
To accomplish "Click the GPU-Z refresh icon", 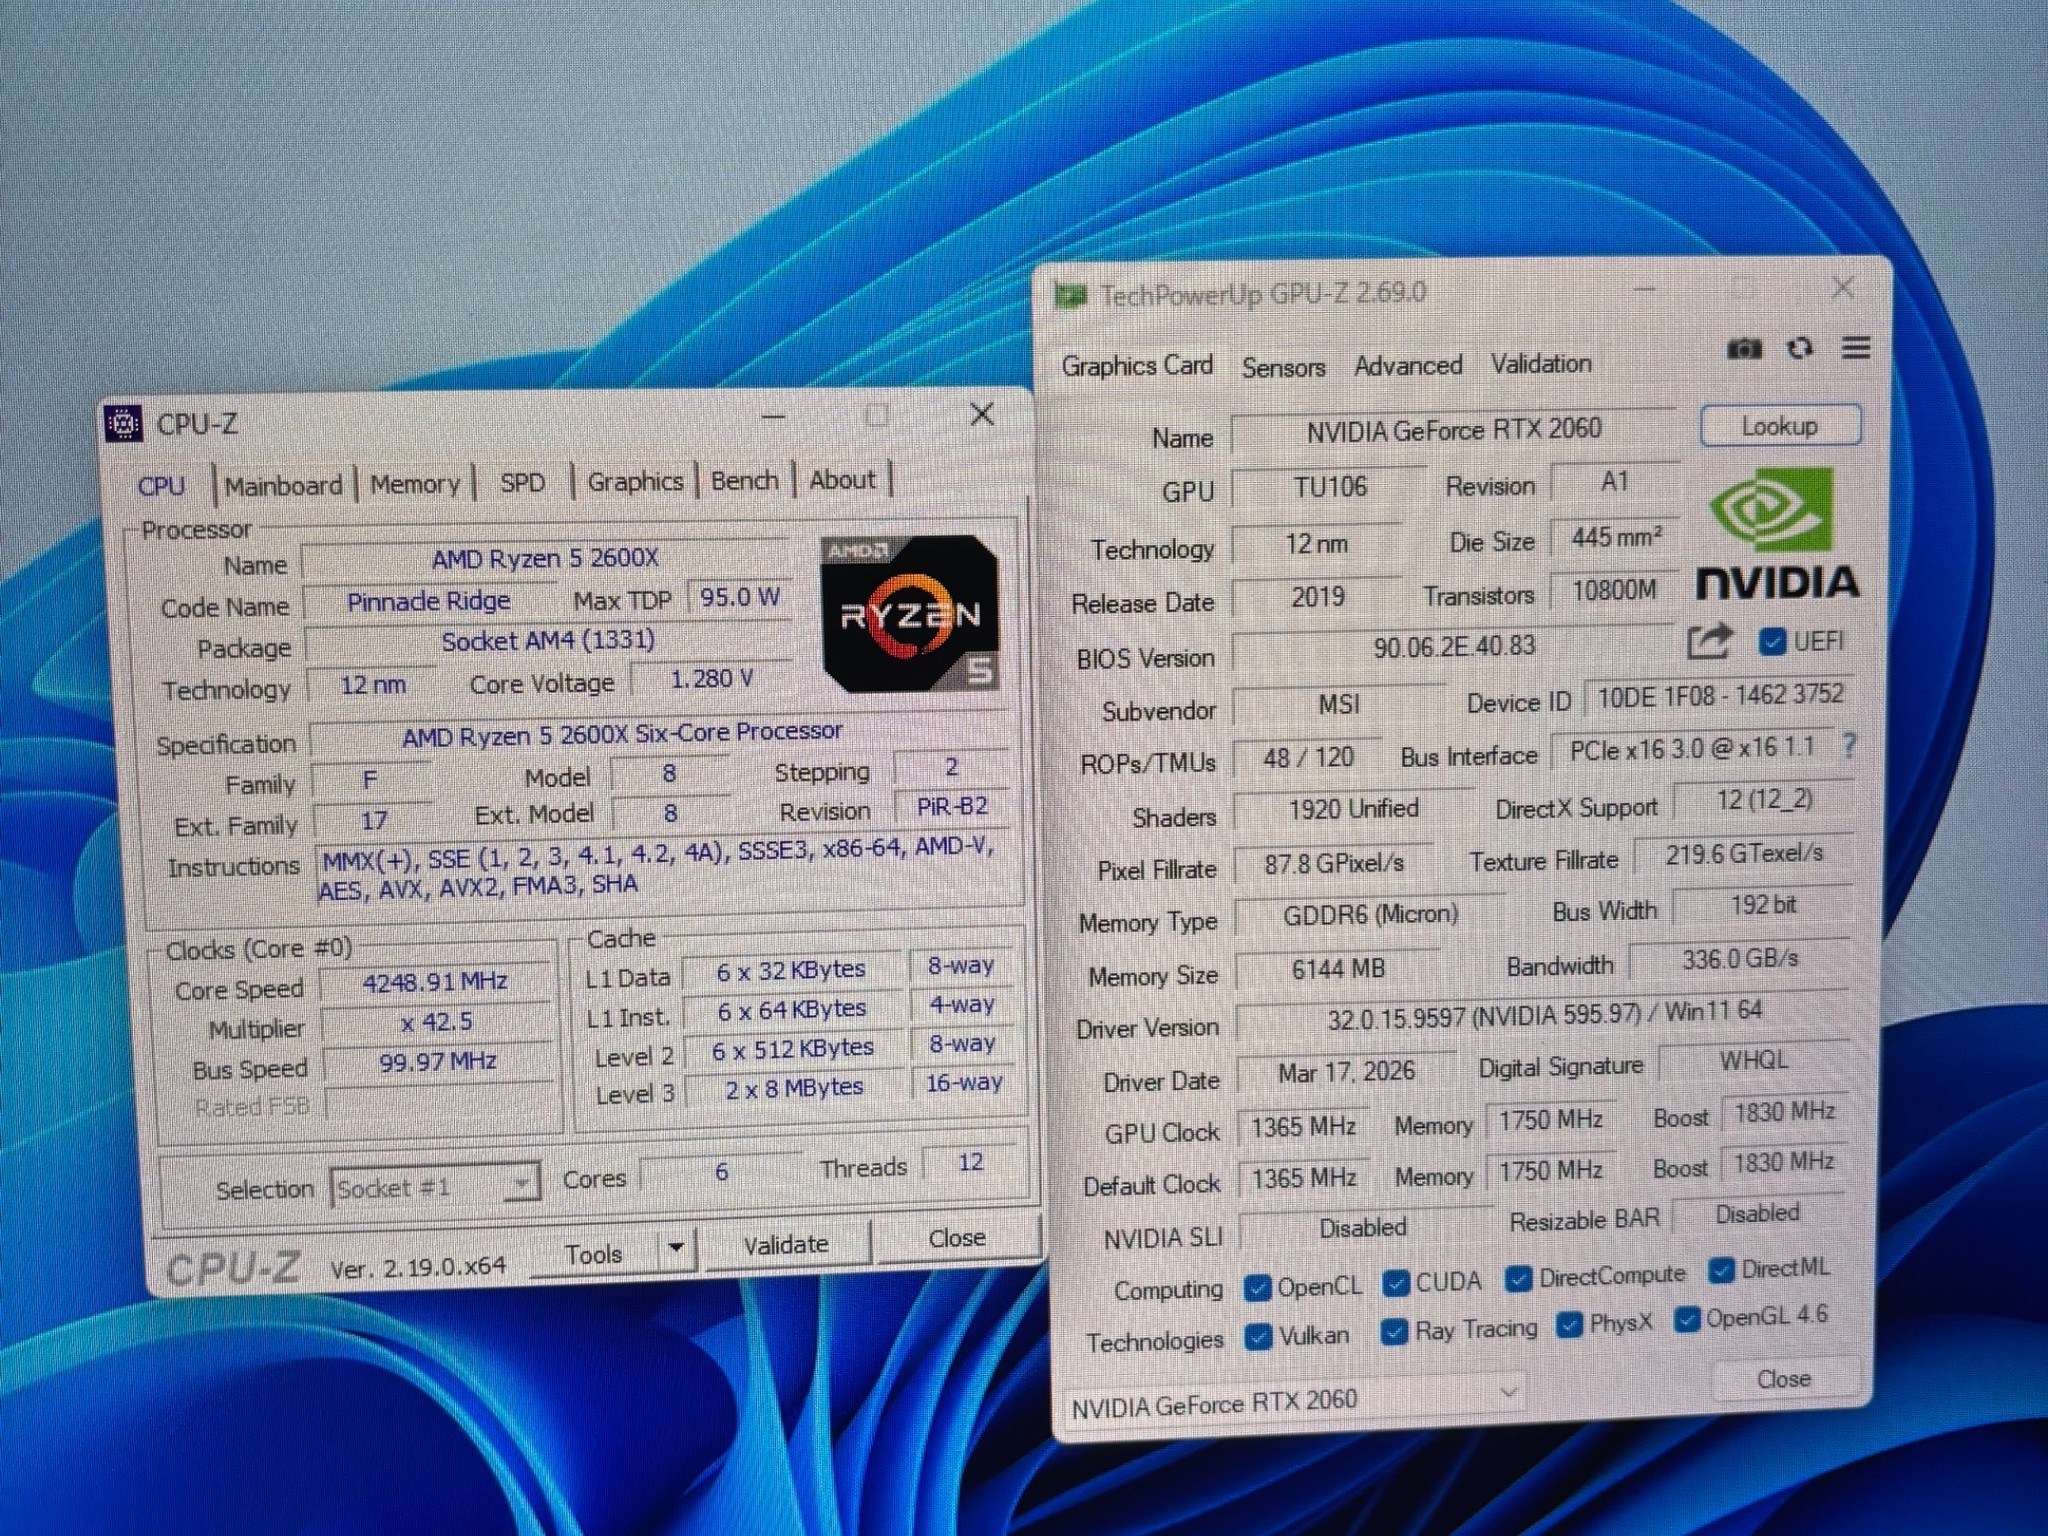I will [1800, 348].
